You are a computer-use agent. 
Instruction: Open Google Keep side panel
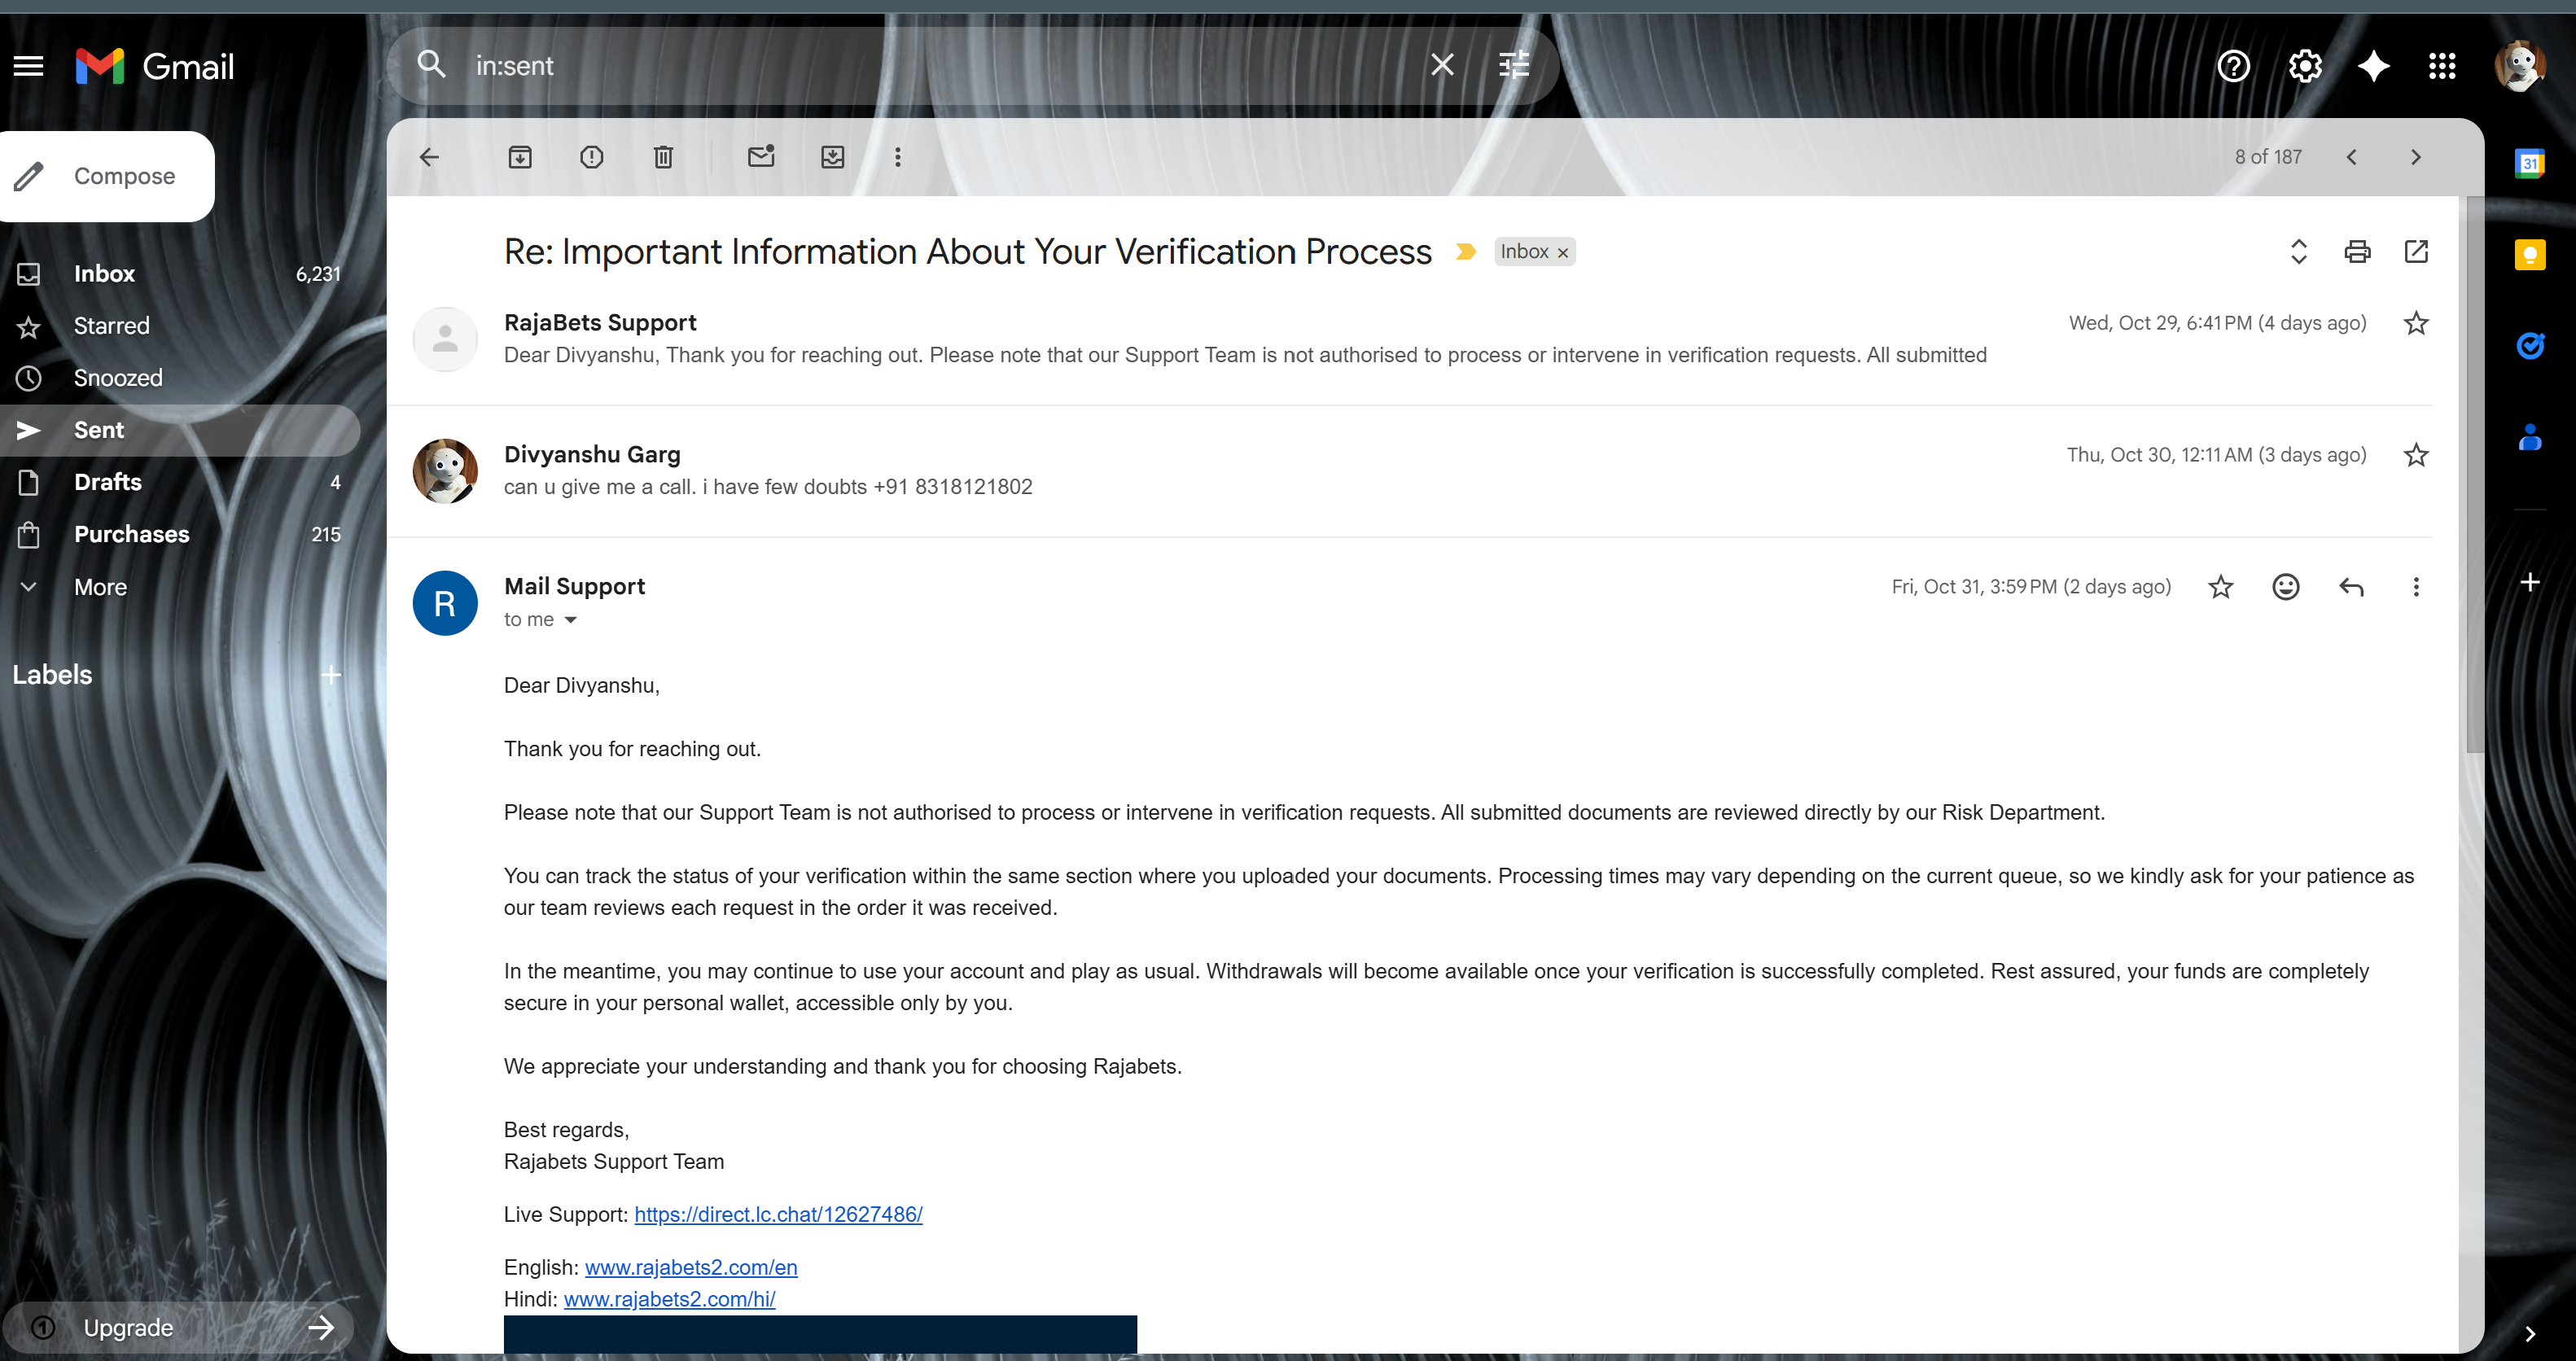click(2529, 254)
